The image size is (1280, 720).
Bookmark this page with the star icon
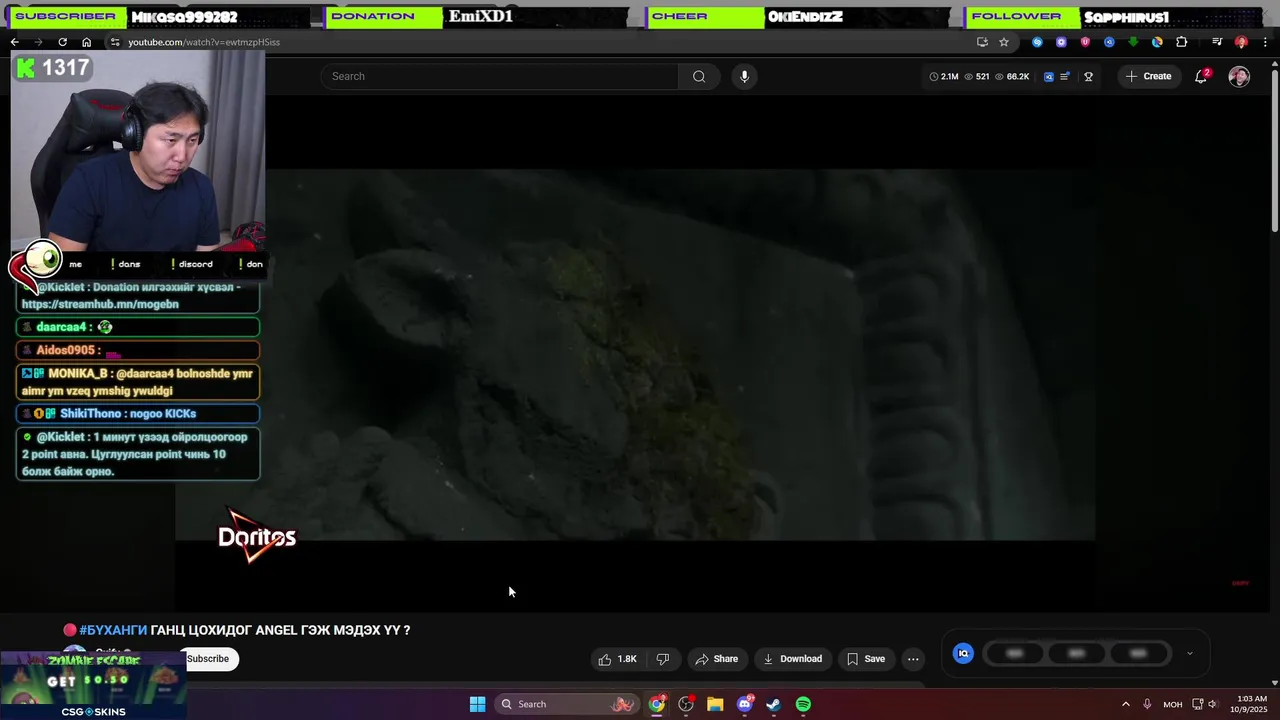1004,42
